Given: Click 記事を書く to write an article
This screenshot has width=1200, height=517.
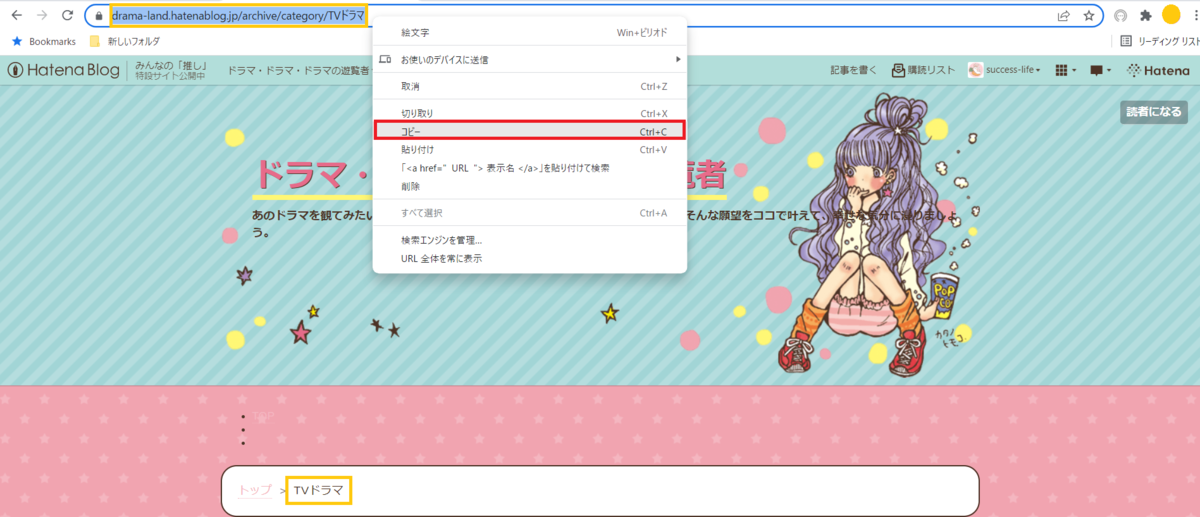Looking at the screenshot, I should [853, 70].
